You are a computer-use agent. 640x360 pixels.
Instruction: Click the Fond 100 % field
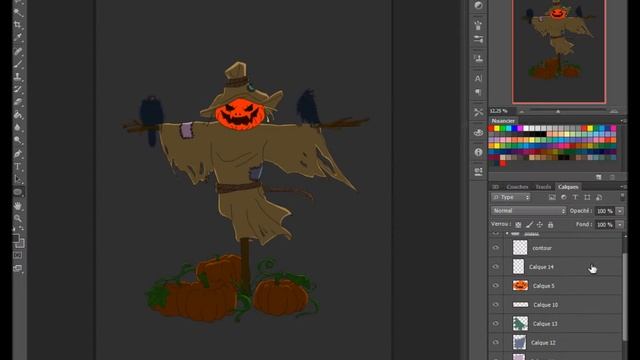click(x=604, y=224)
